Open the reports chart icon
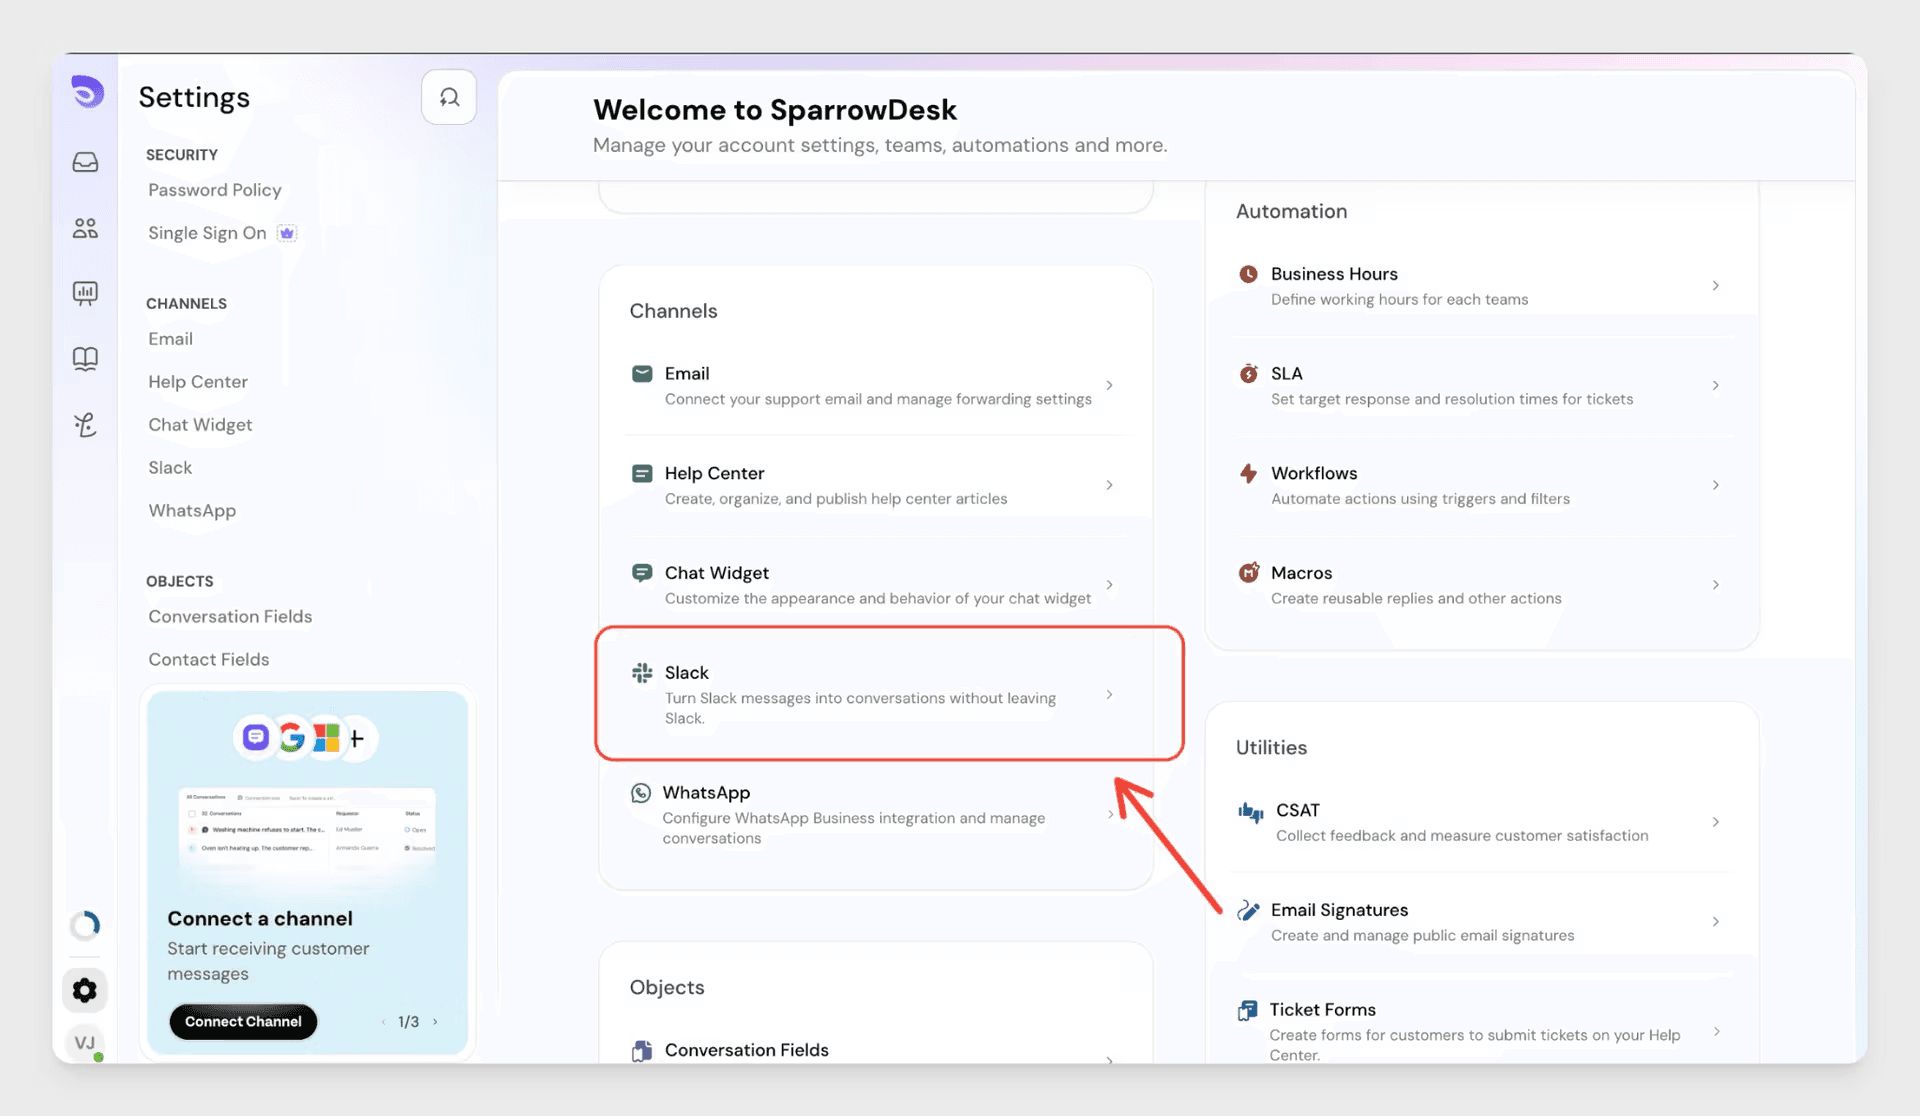This screenshot has height=1116, width=1920. pyautogui.click(x=85, y=293)
